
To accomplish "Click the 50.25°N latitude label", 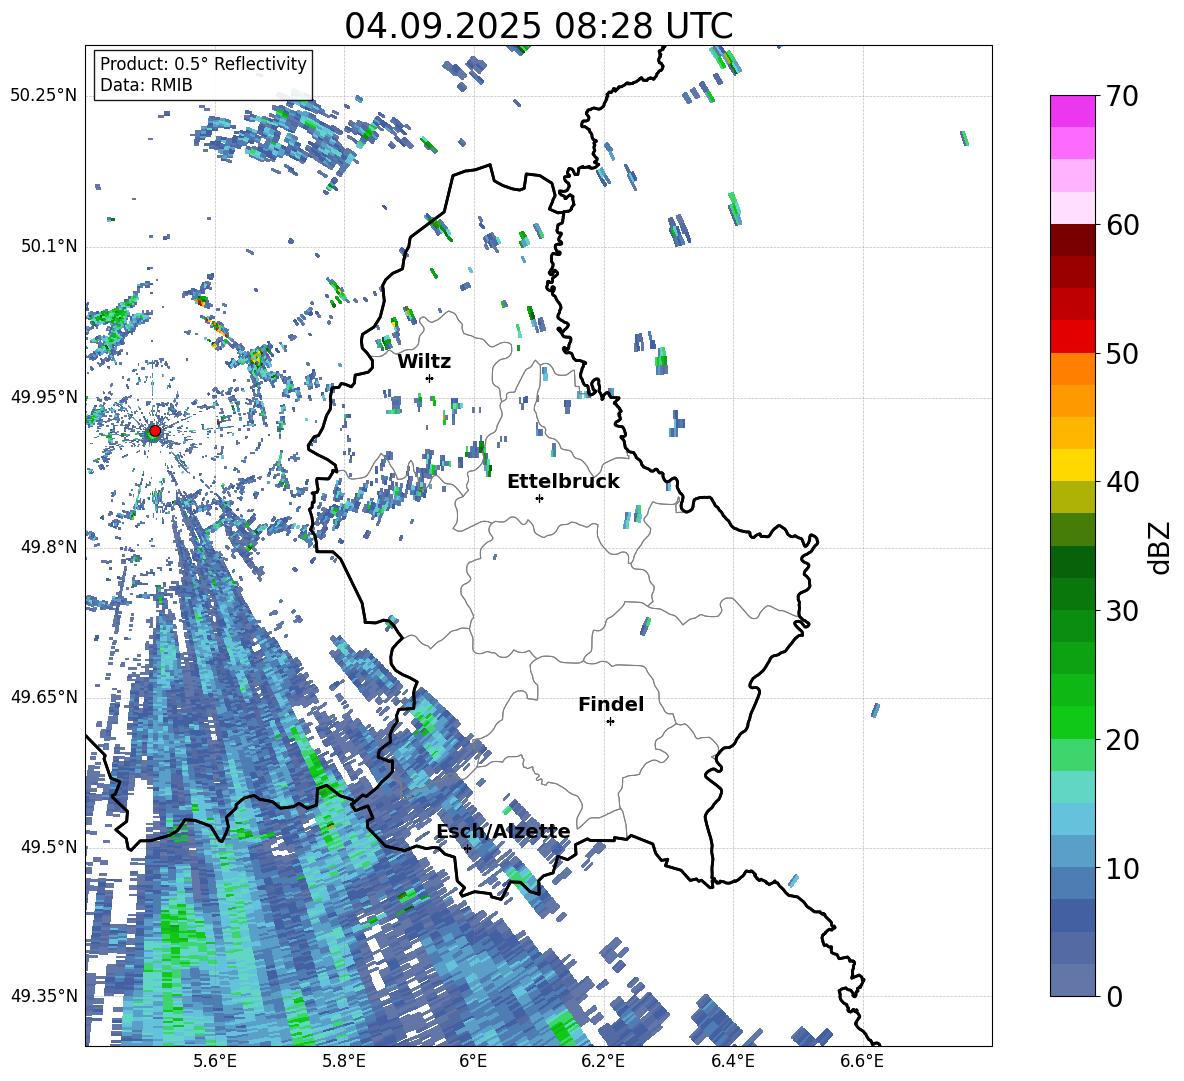I will (x=44, y=96).
